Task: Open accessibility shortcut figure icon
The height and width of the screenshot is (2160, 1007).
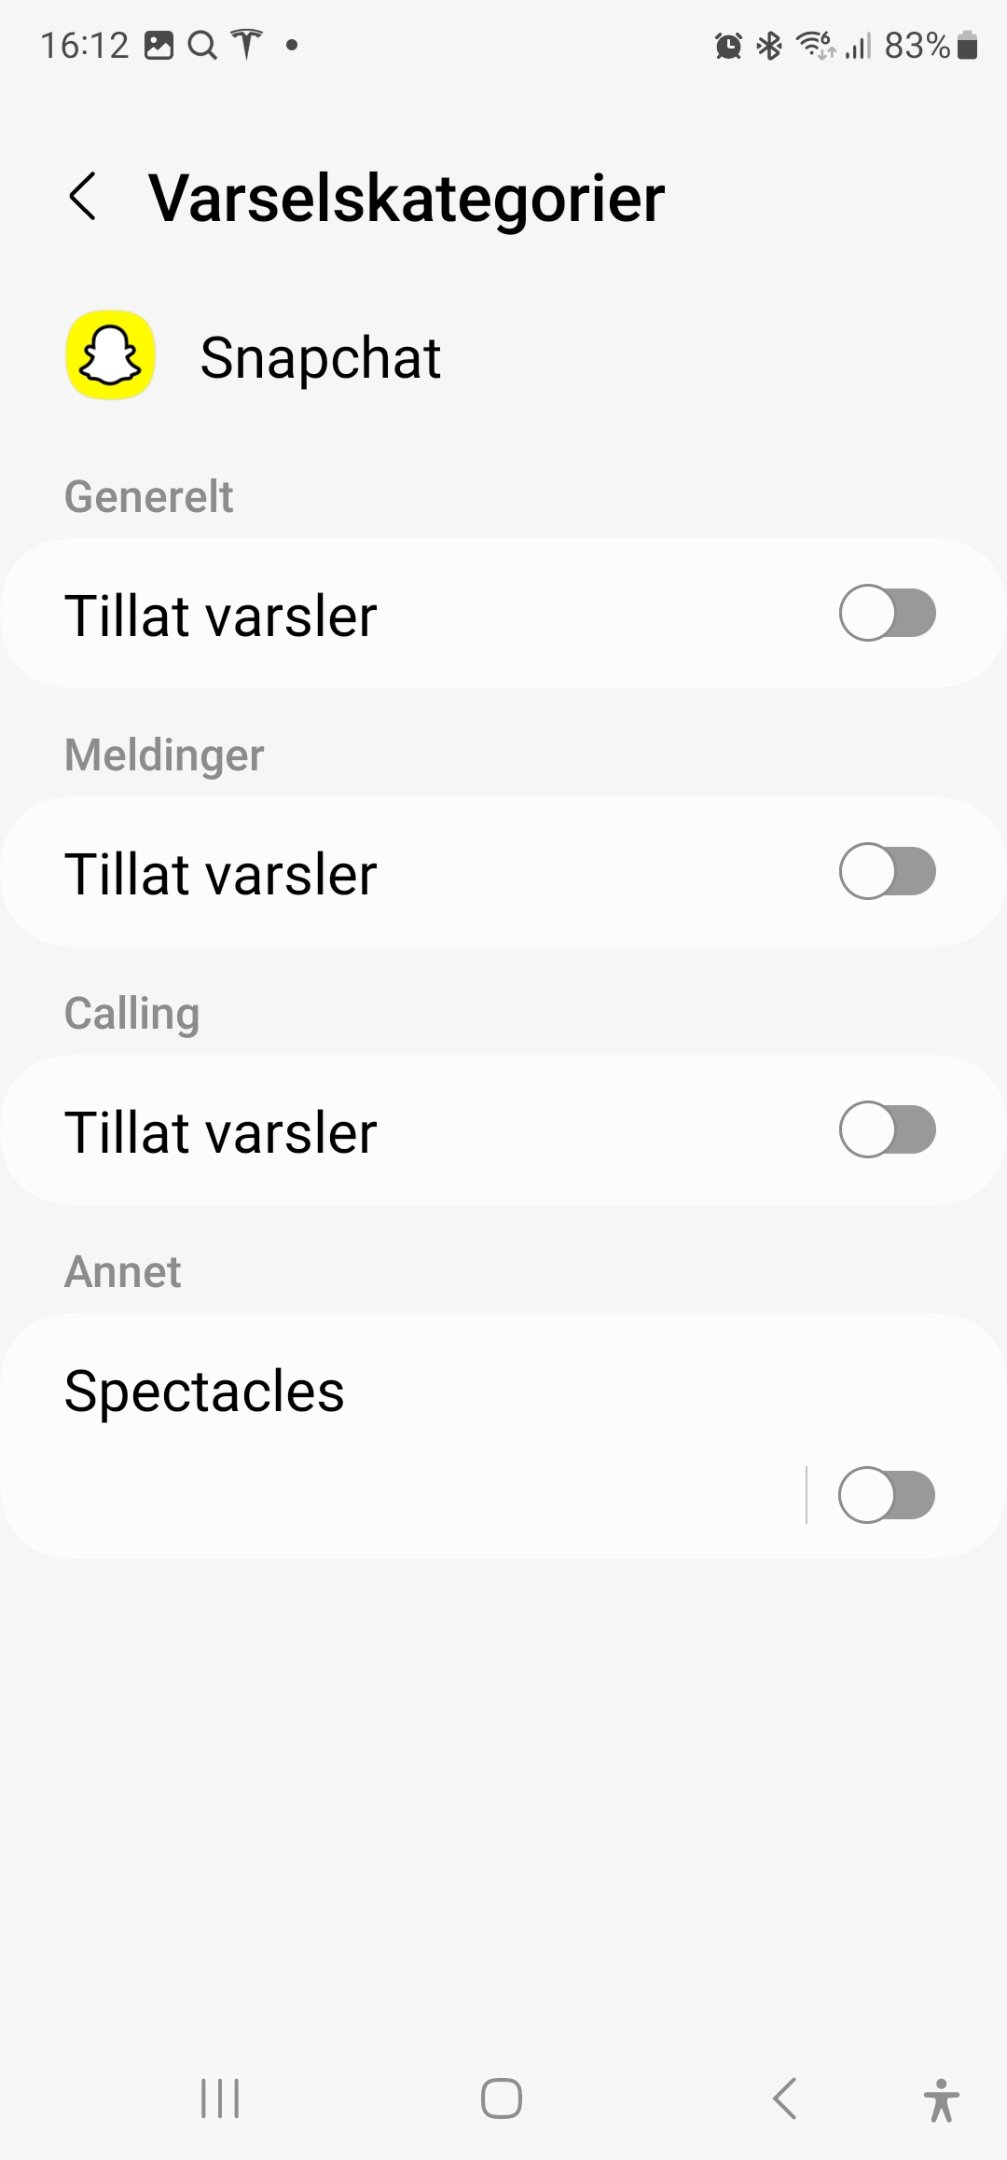Action: point(940,2099)
